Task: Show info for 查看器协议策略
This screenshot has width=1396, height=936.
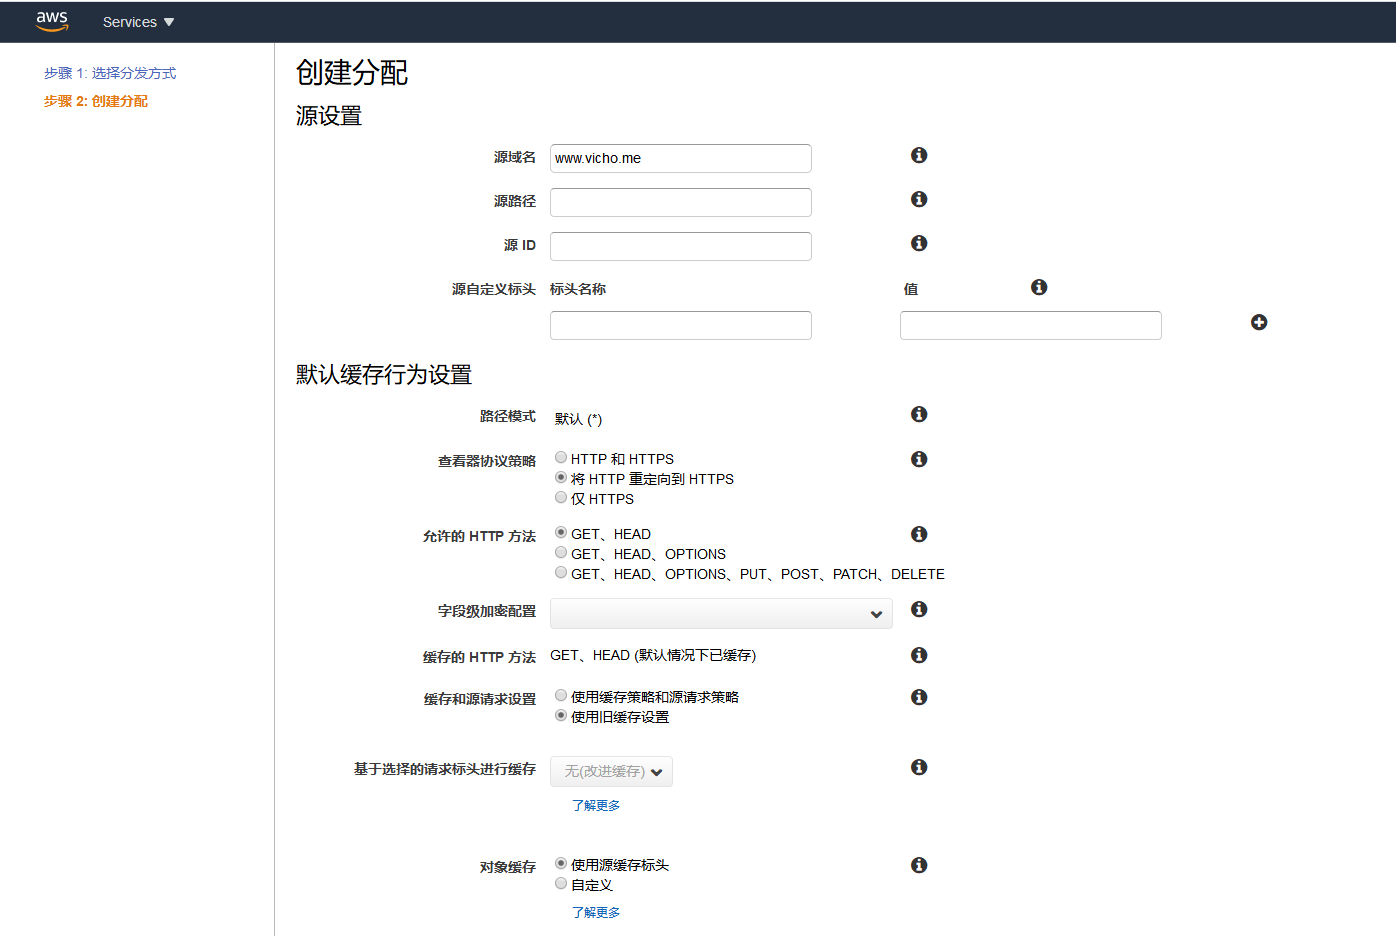Action: 919,459
